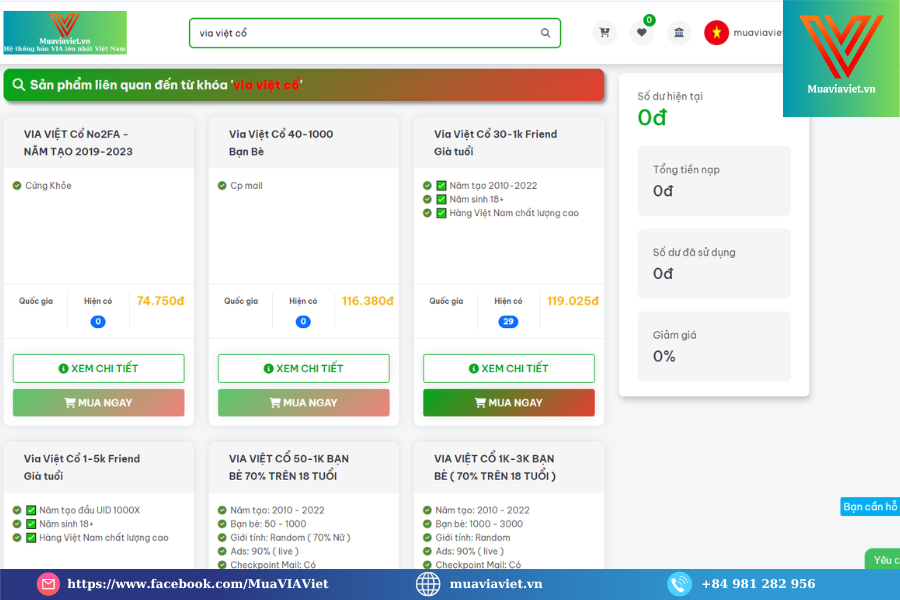Click 'Bạn bè: 1000 - 3000' line
The image size is (900, 600).
(479, 524)
